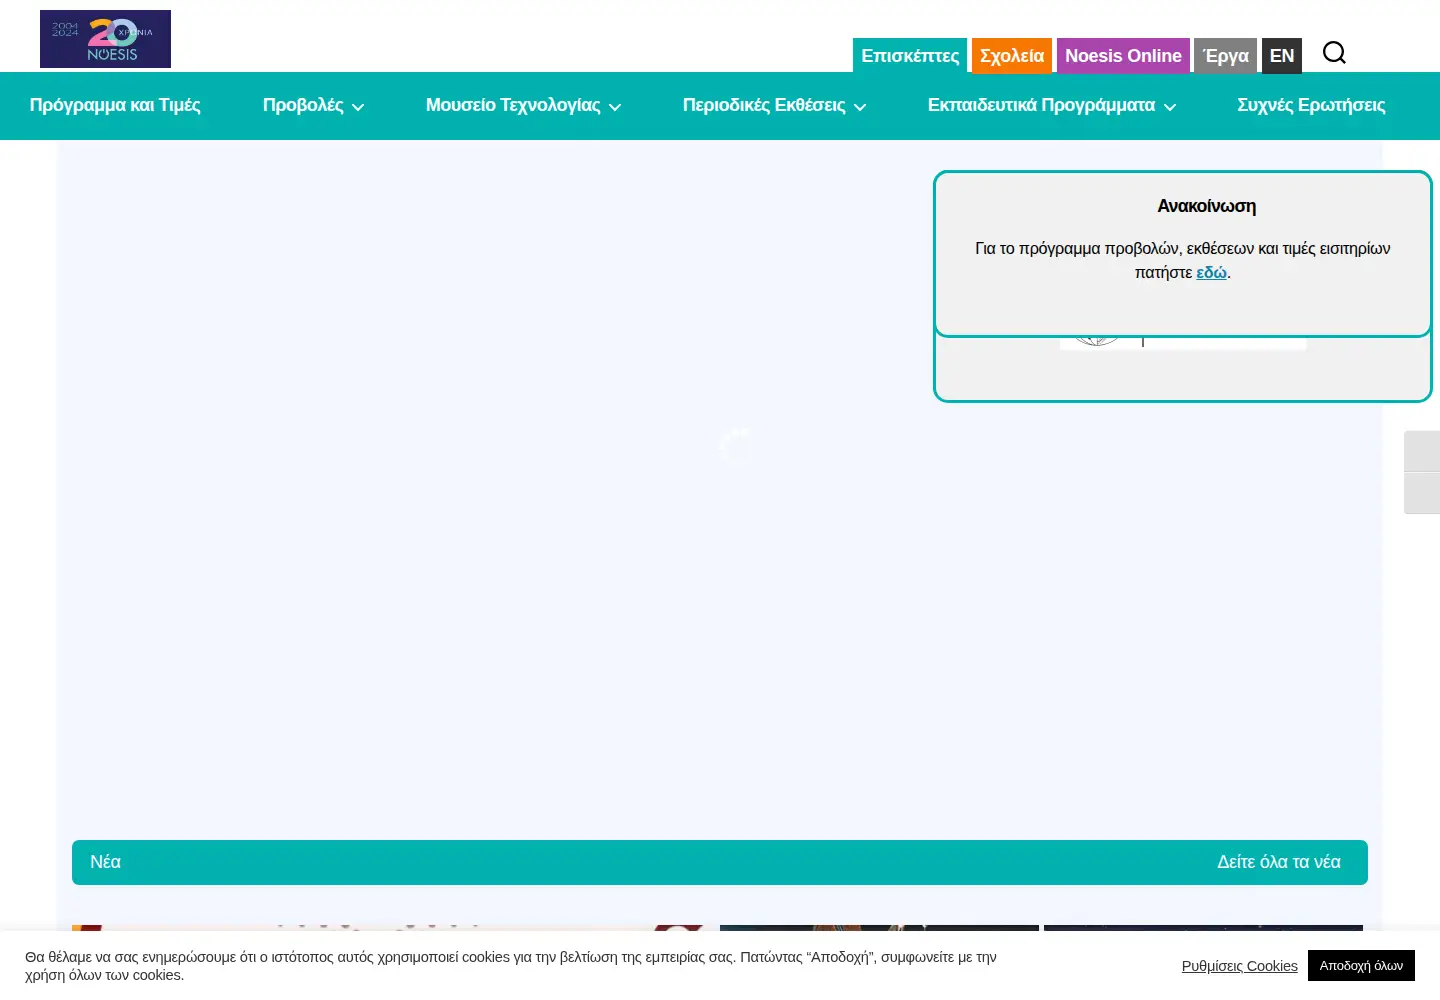Follow the εδώ link in the announcement
Viewport: 1440px width, 1000px height.
(x=1211, y=273)
